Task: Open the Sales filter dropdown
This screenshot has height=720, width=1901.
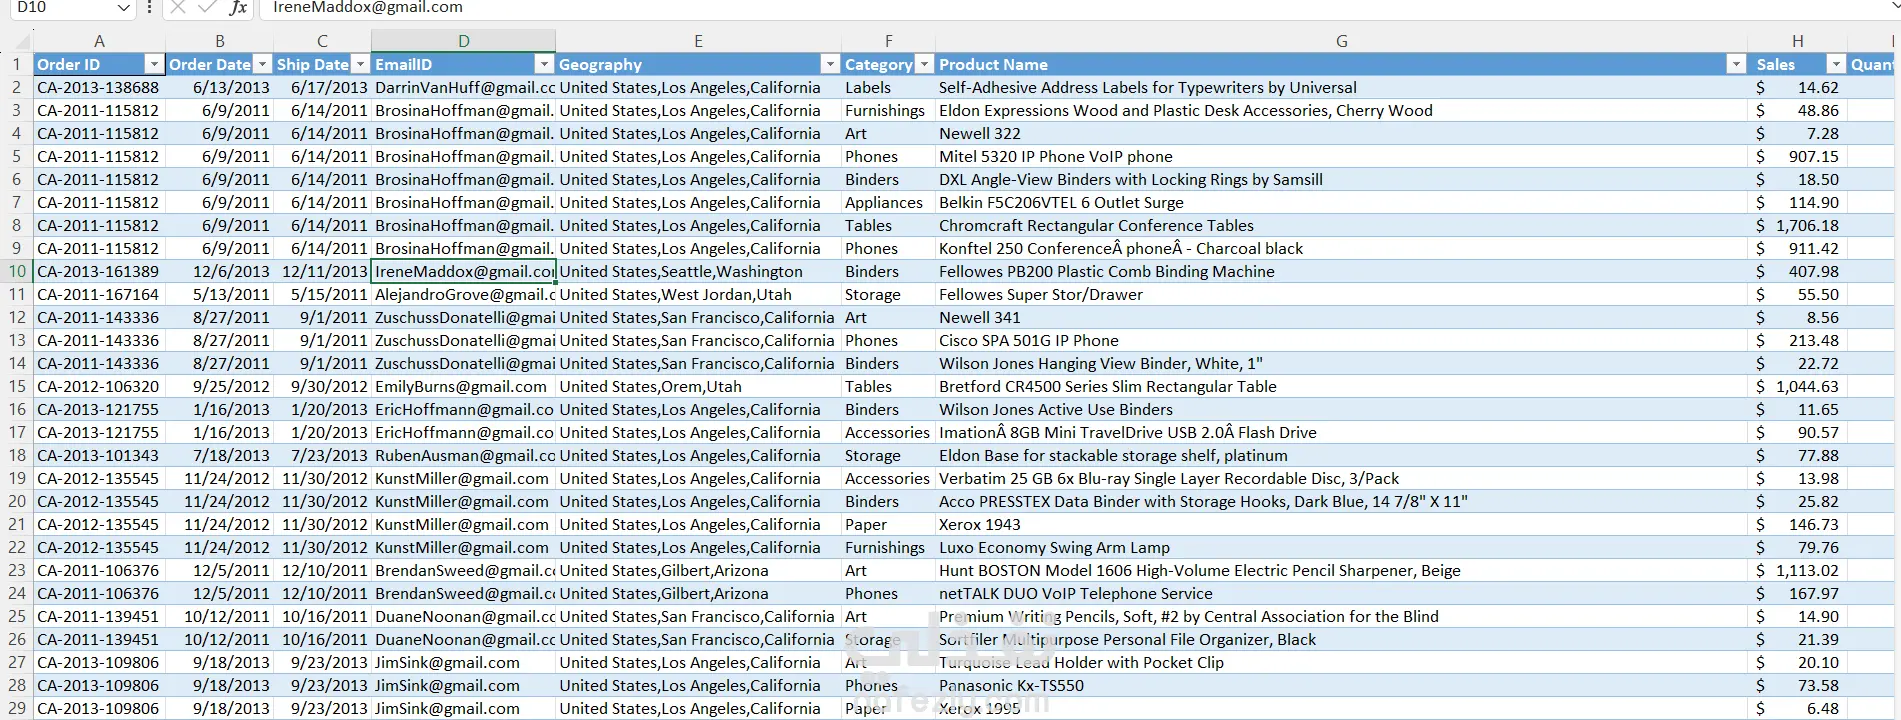Action: (x=1836, y=64)
